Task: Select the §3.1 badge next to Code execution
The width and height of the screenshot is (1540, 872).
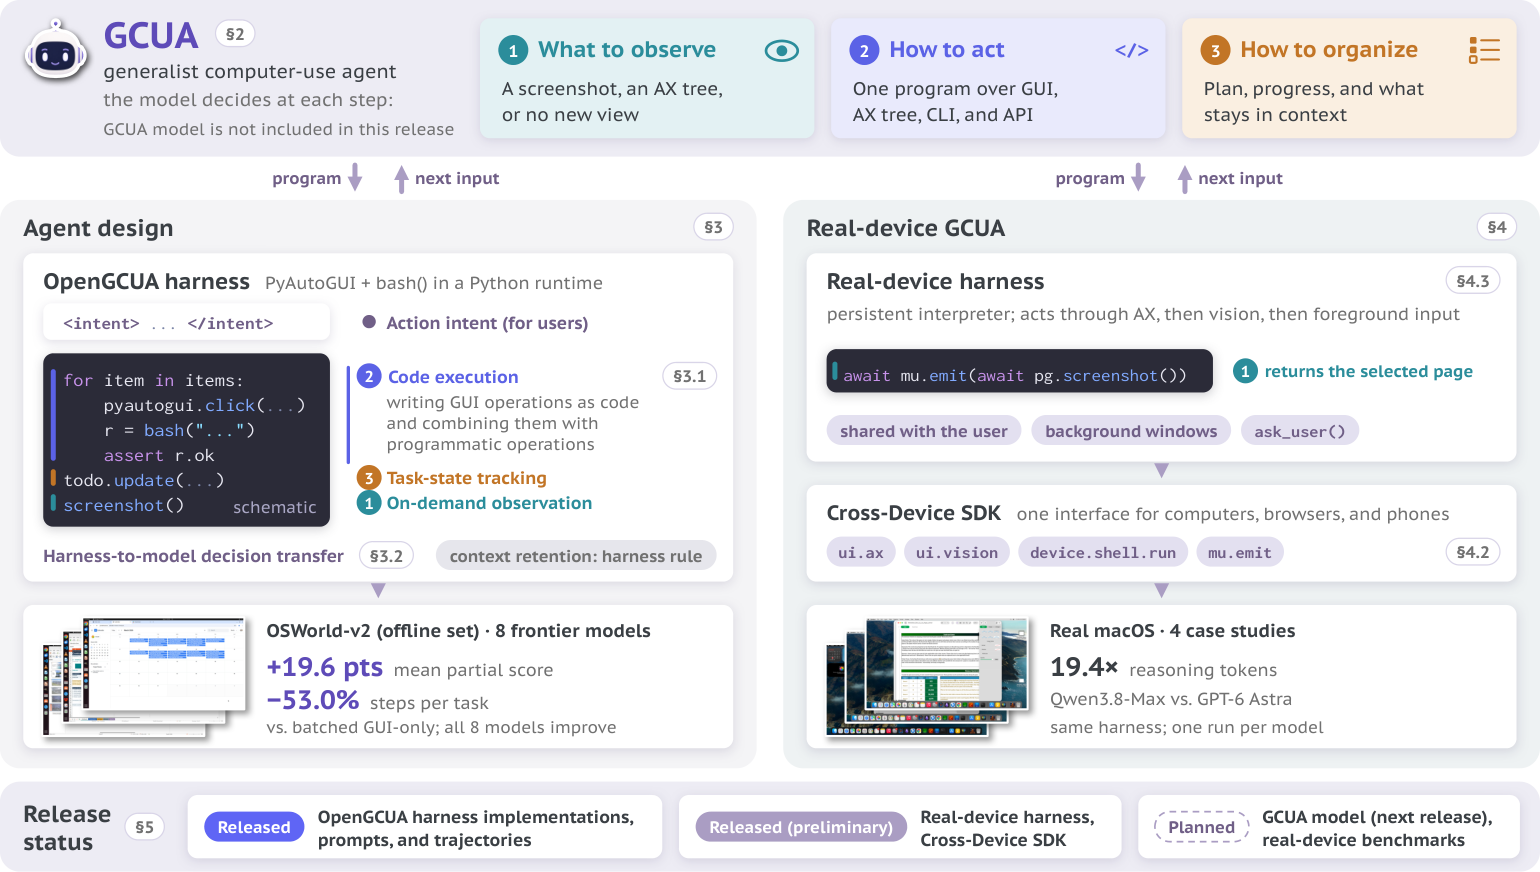Action: (x=689, y=376)
